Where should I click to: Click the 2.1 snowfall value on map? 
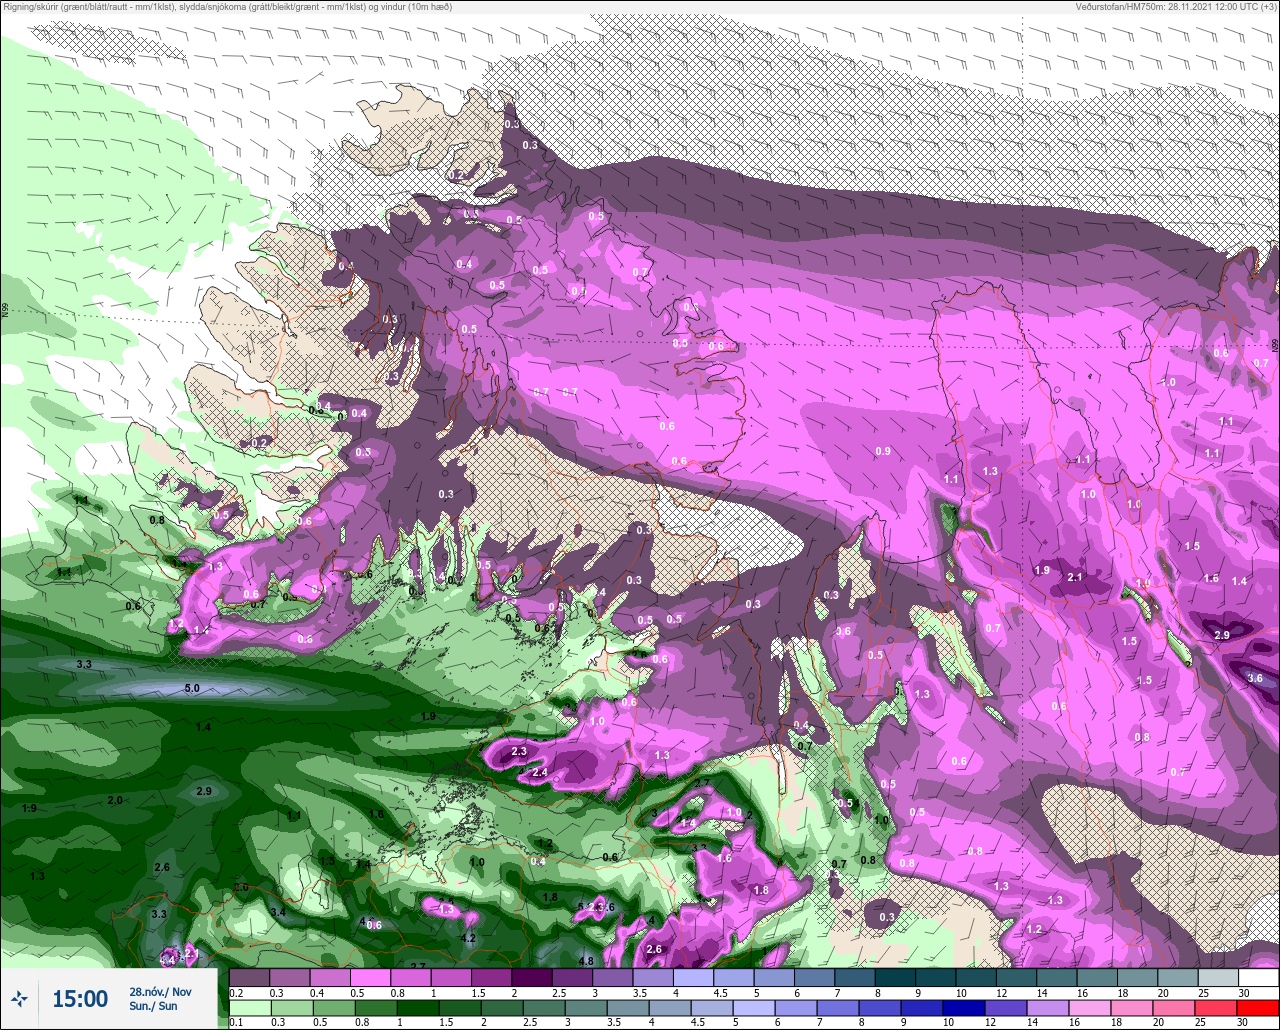pyautogui.click(x=1075, y=577)
